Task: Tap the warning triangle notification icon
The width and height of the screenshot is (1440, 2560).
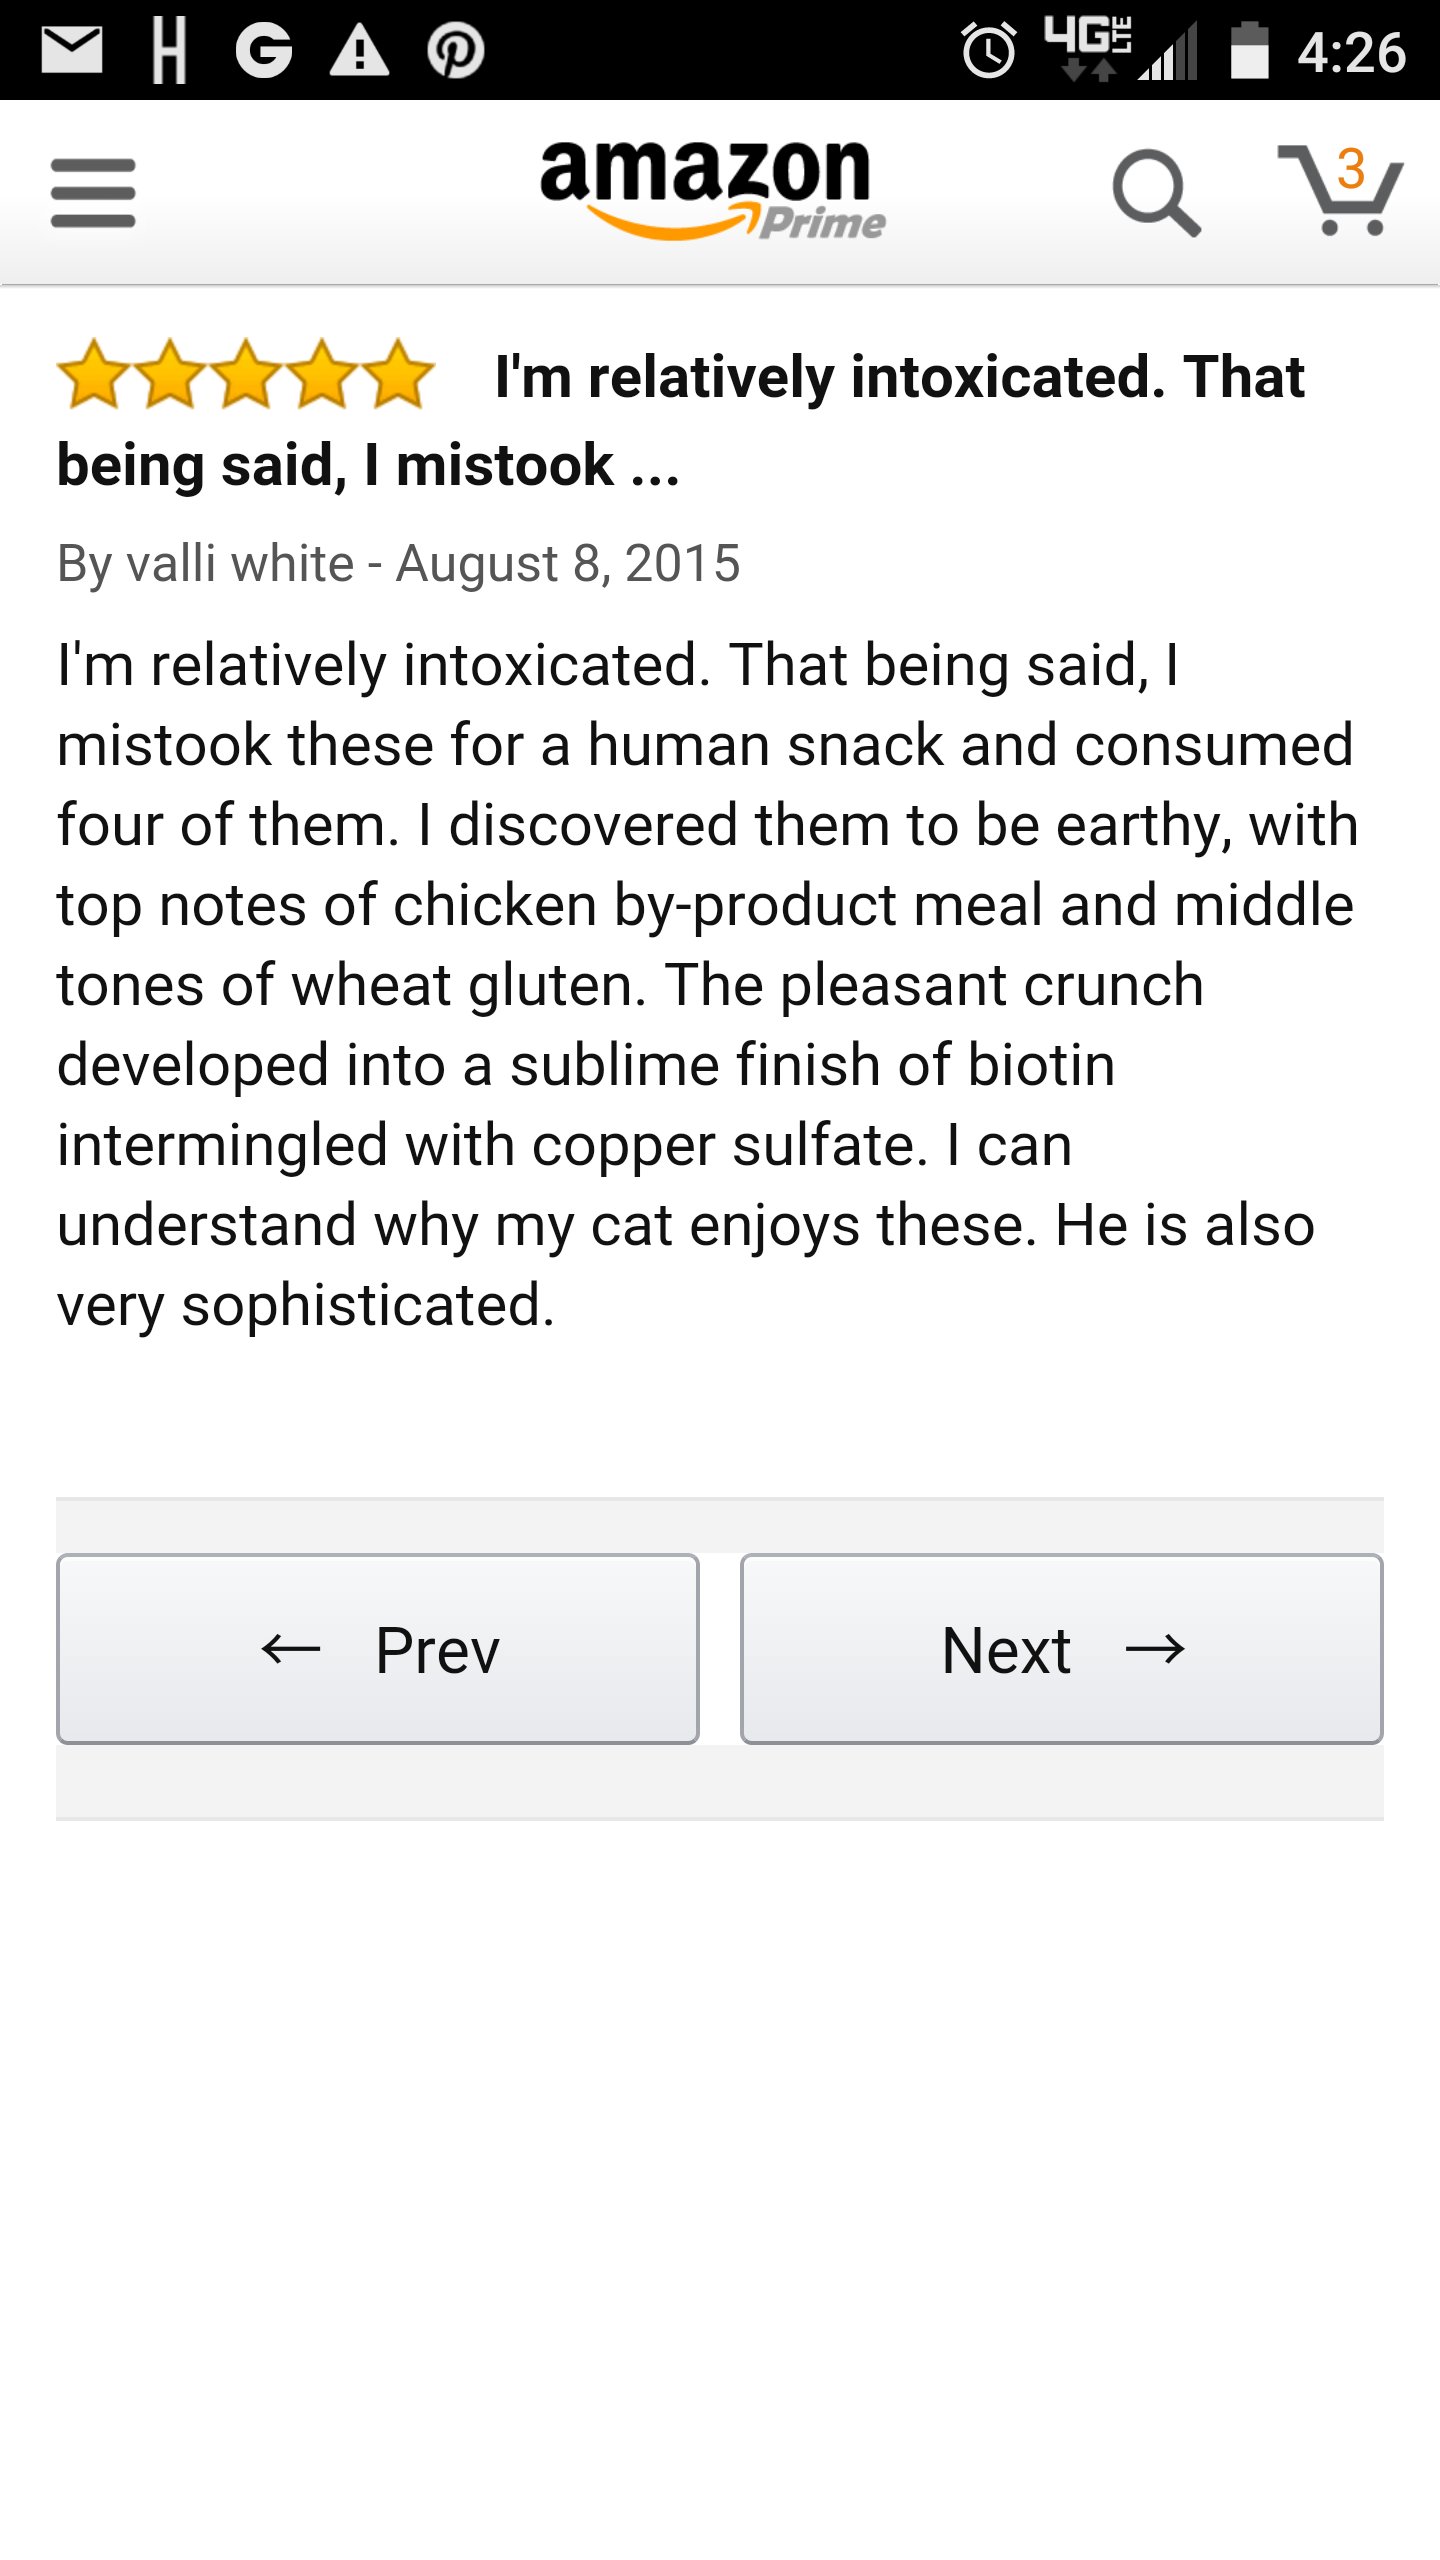Action: click(359, 51)
